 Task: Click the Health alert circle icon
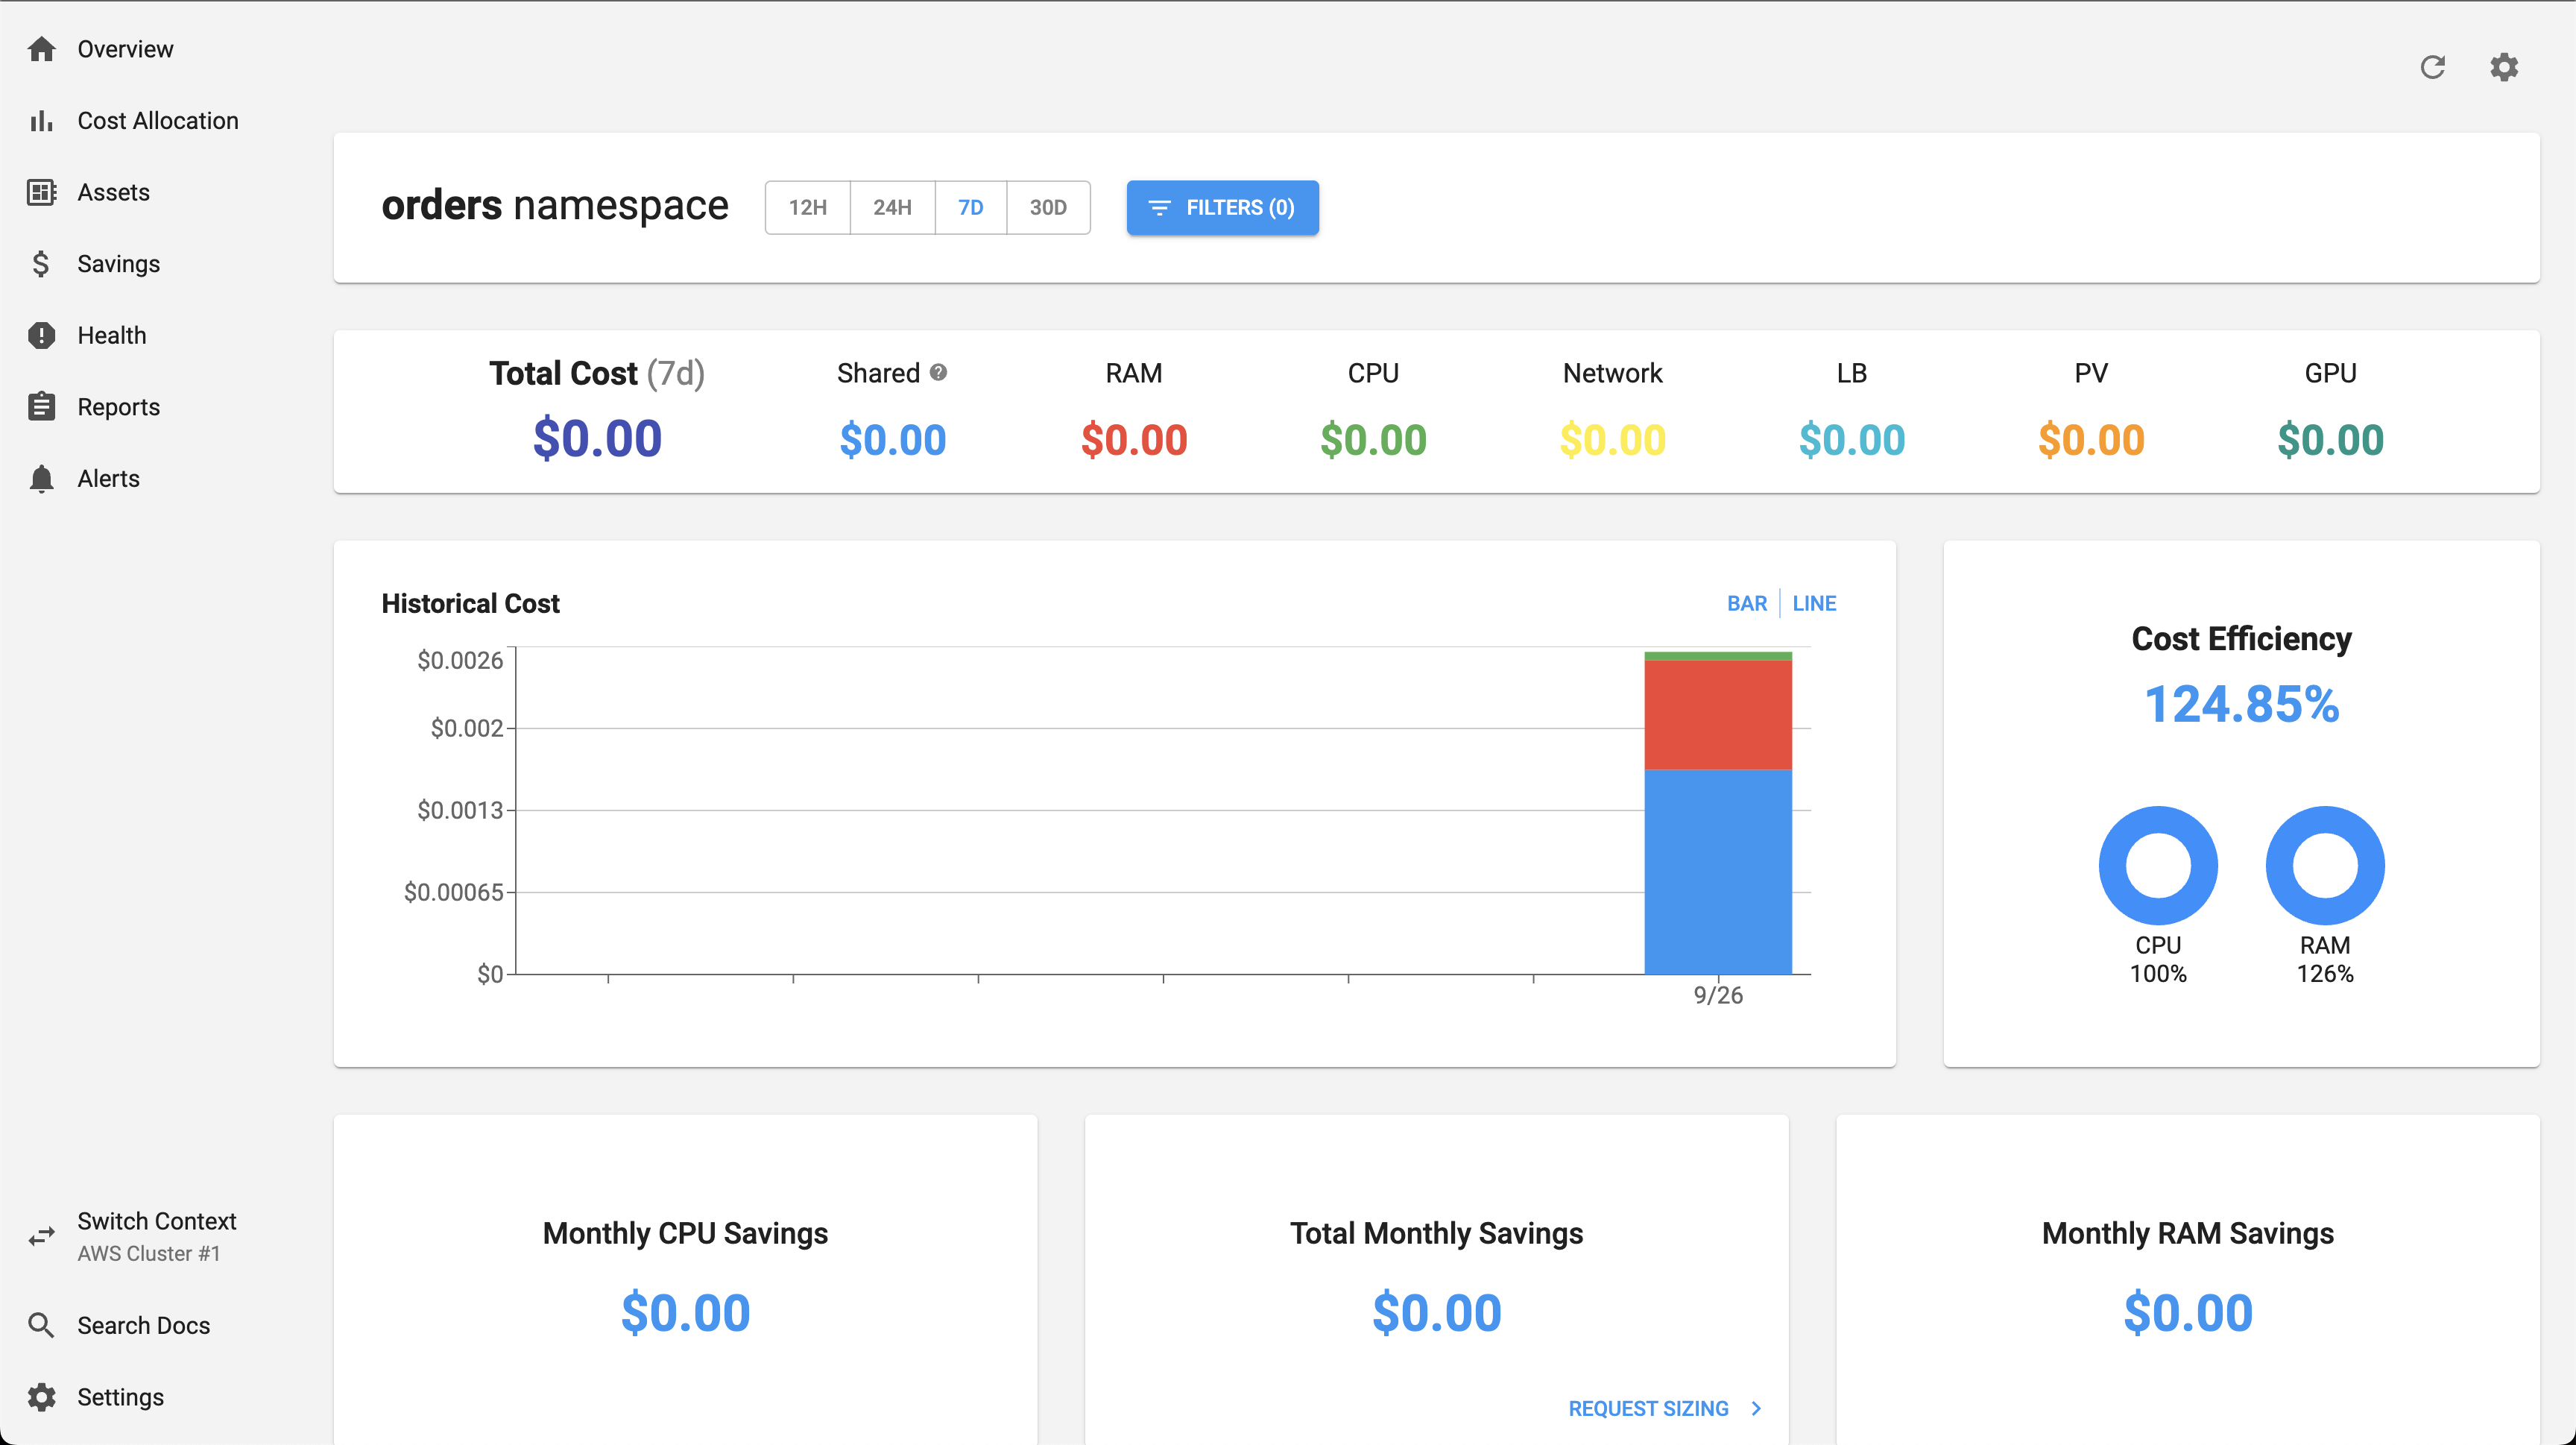(x=41, y=335)
